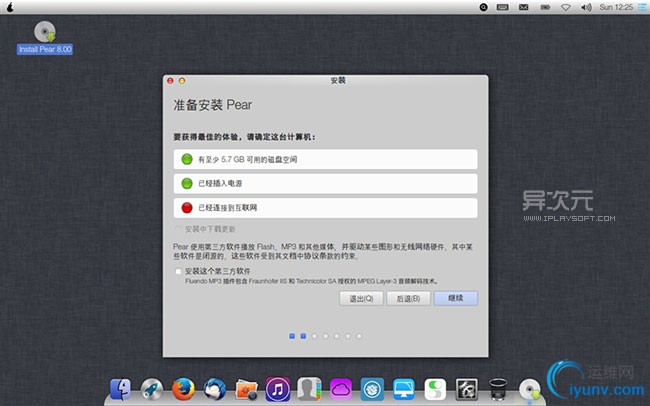Open the Trash in the dock

498,389
